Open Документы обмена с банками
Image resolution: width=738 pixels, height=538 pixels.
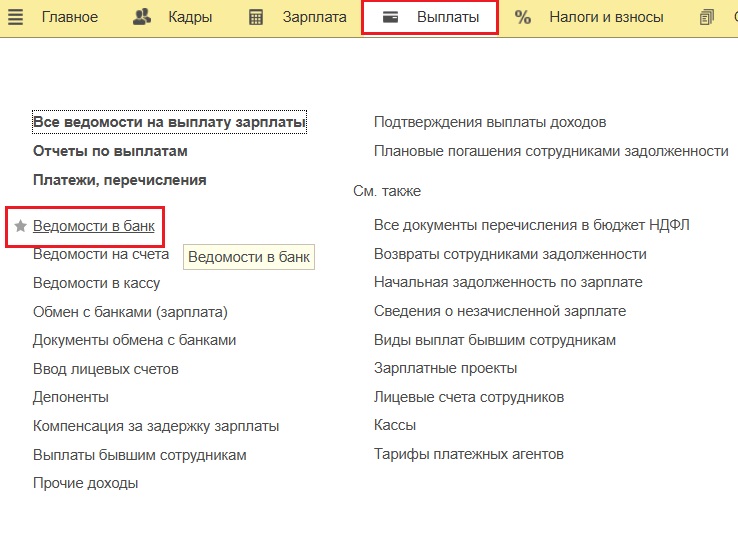135,340
